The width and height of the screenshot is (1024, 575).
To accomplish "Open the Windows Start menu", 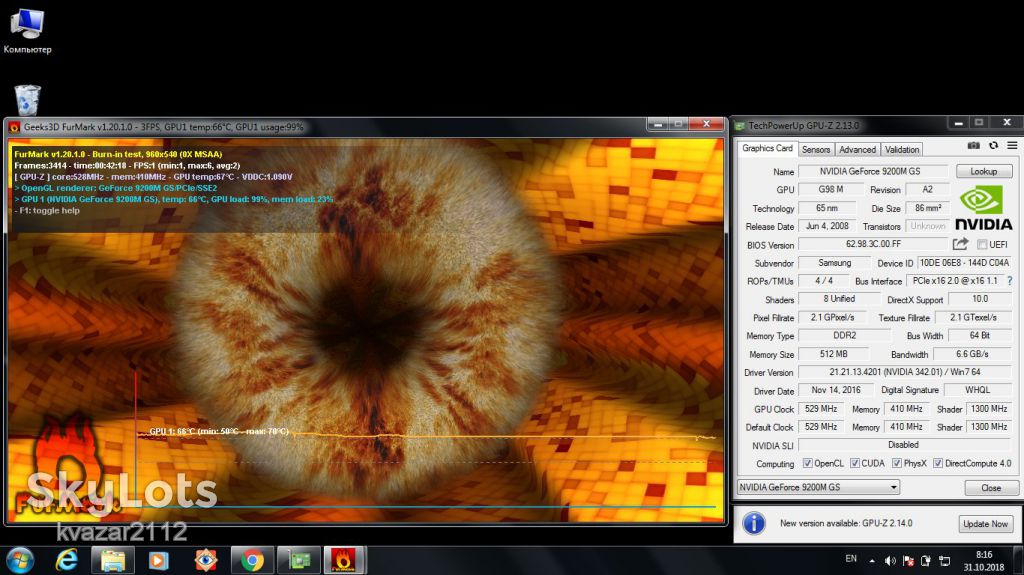I will point(20,560).
